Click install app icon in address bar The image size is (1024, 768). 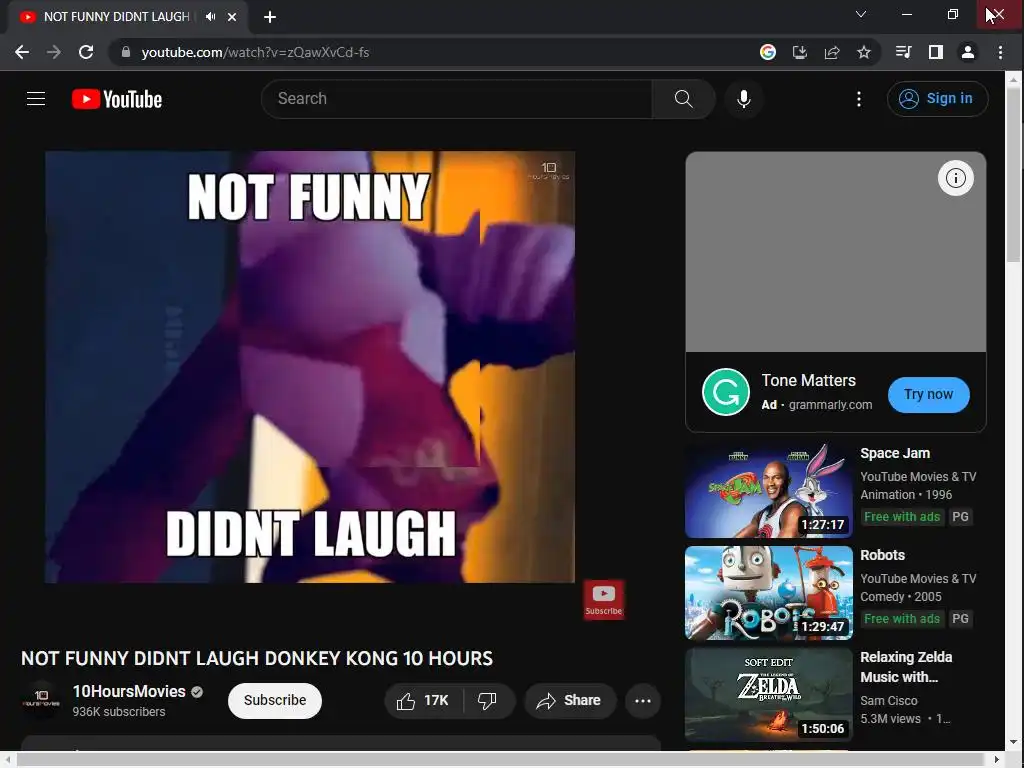pos(800,52)
